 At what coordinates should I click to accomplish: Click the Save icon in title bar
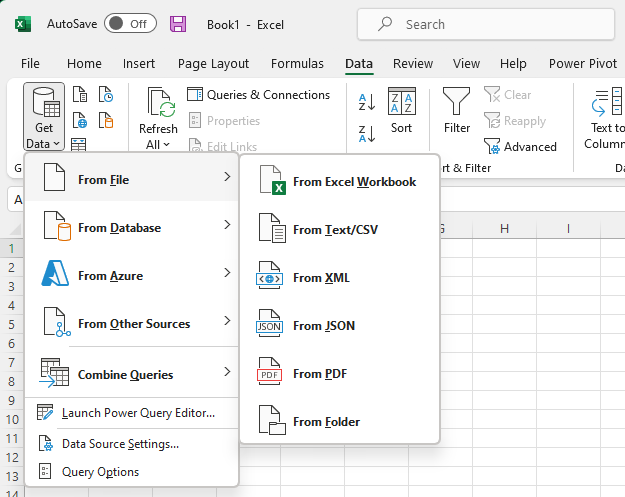click(178, 24)
